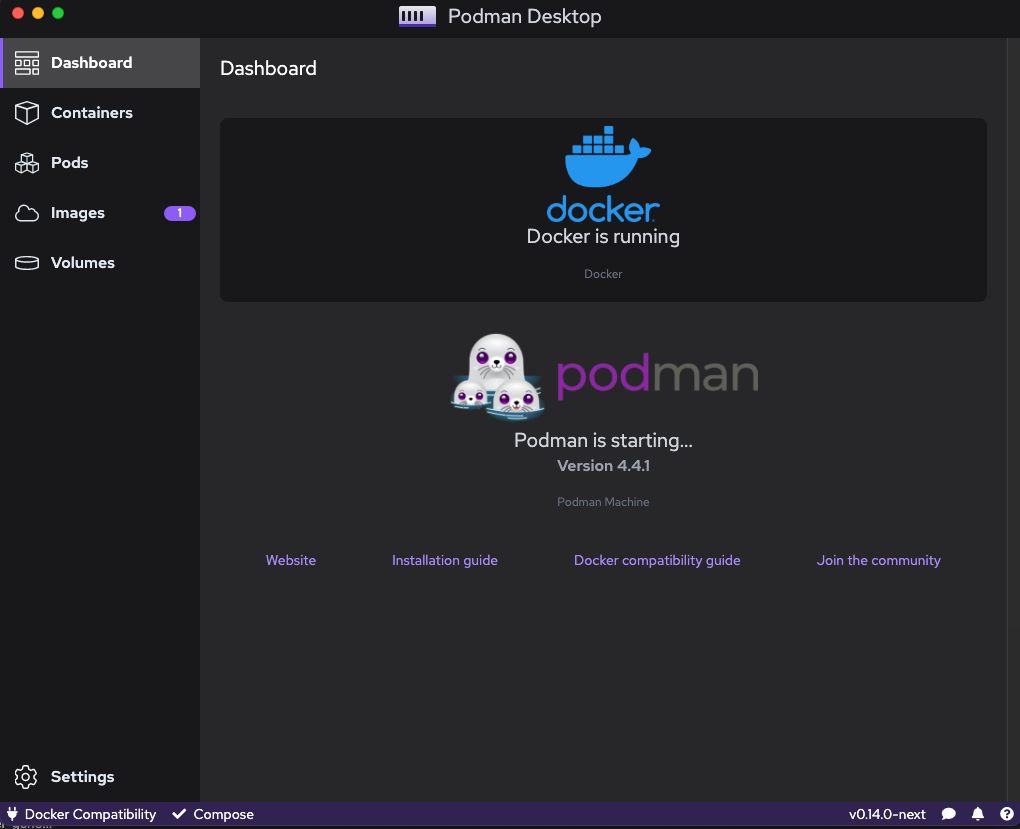Click the Compose checkmark status item
The height and width of the screenshot is (829, 1020).
(x=213, y=813)
